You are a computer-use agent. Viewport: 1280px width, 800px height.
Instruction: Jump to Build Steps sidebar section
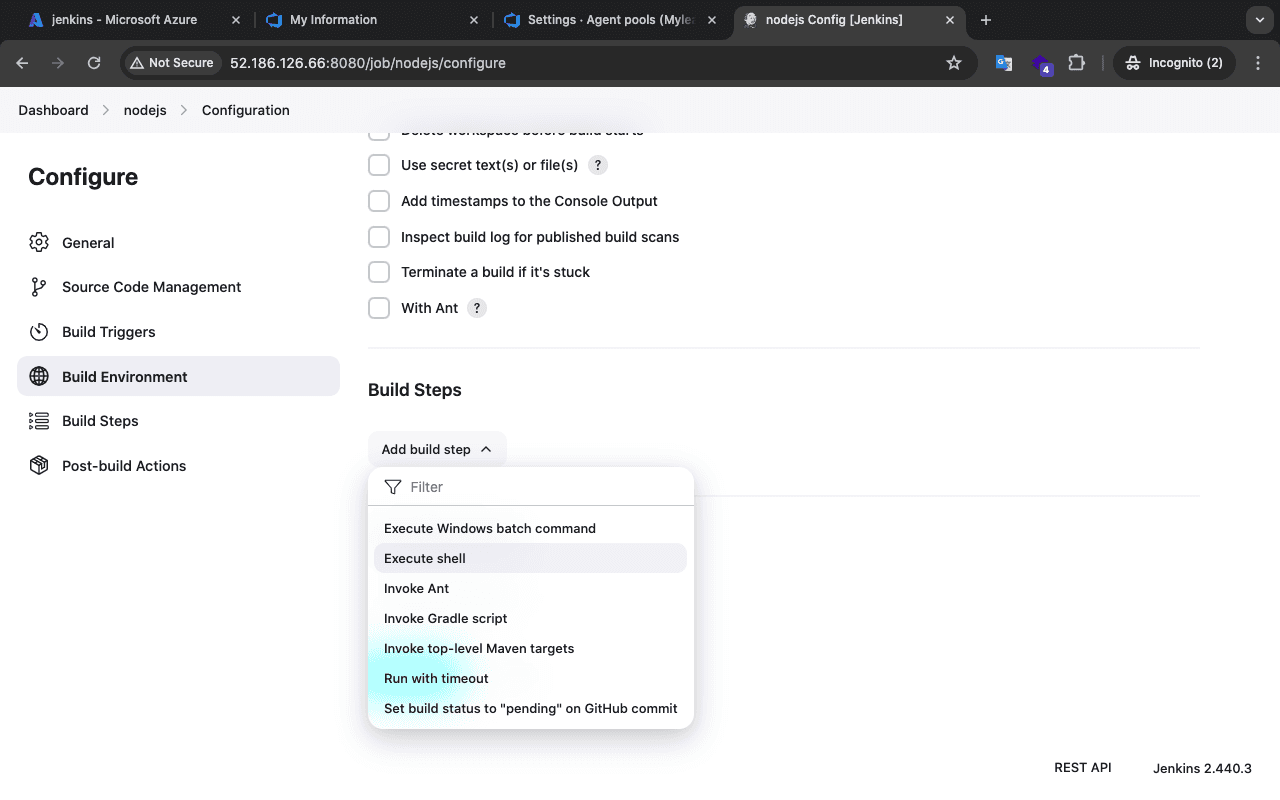pyautogui.click(x=178, y=421)
